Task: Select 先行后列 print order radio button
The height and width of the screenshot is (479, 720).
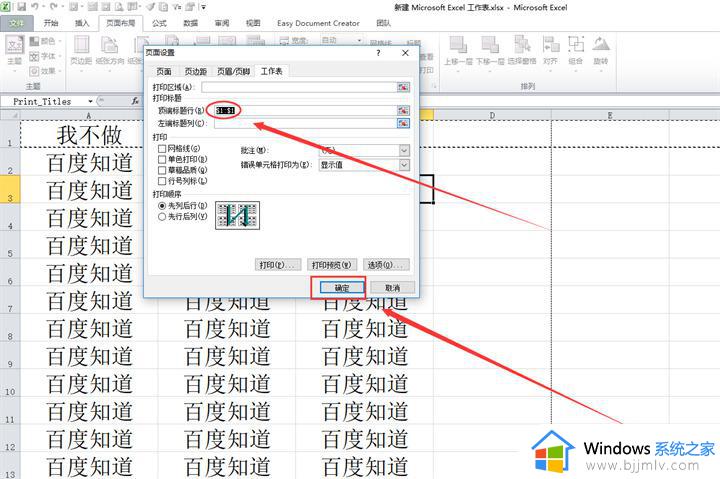Action: point(162,216)
